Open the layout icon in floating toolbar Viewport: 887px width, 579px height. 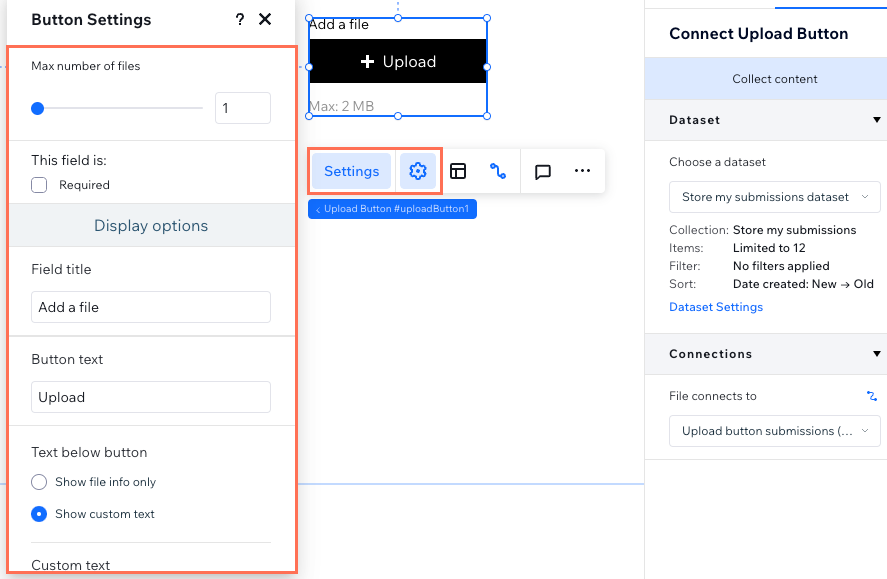(458, 171)
